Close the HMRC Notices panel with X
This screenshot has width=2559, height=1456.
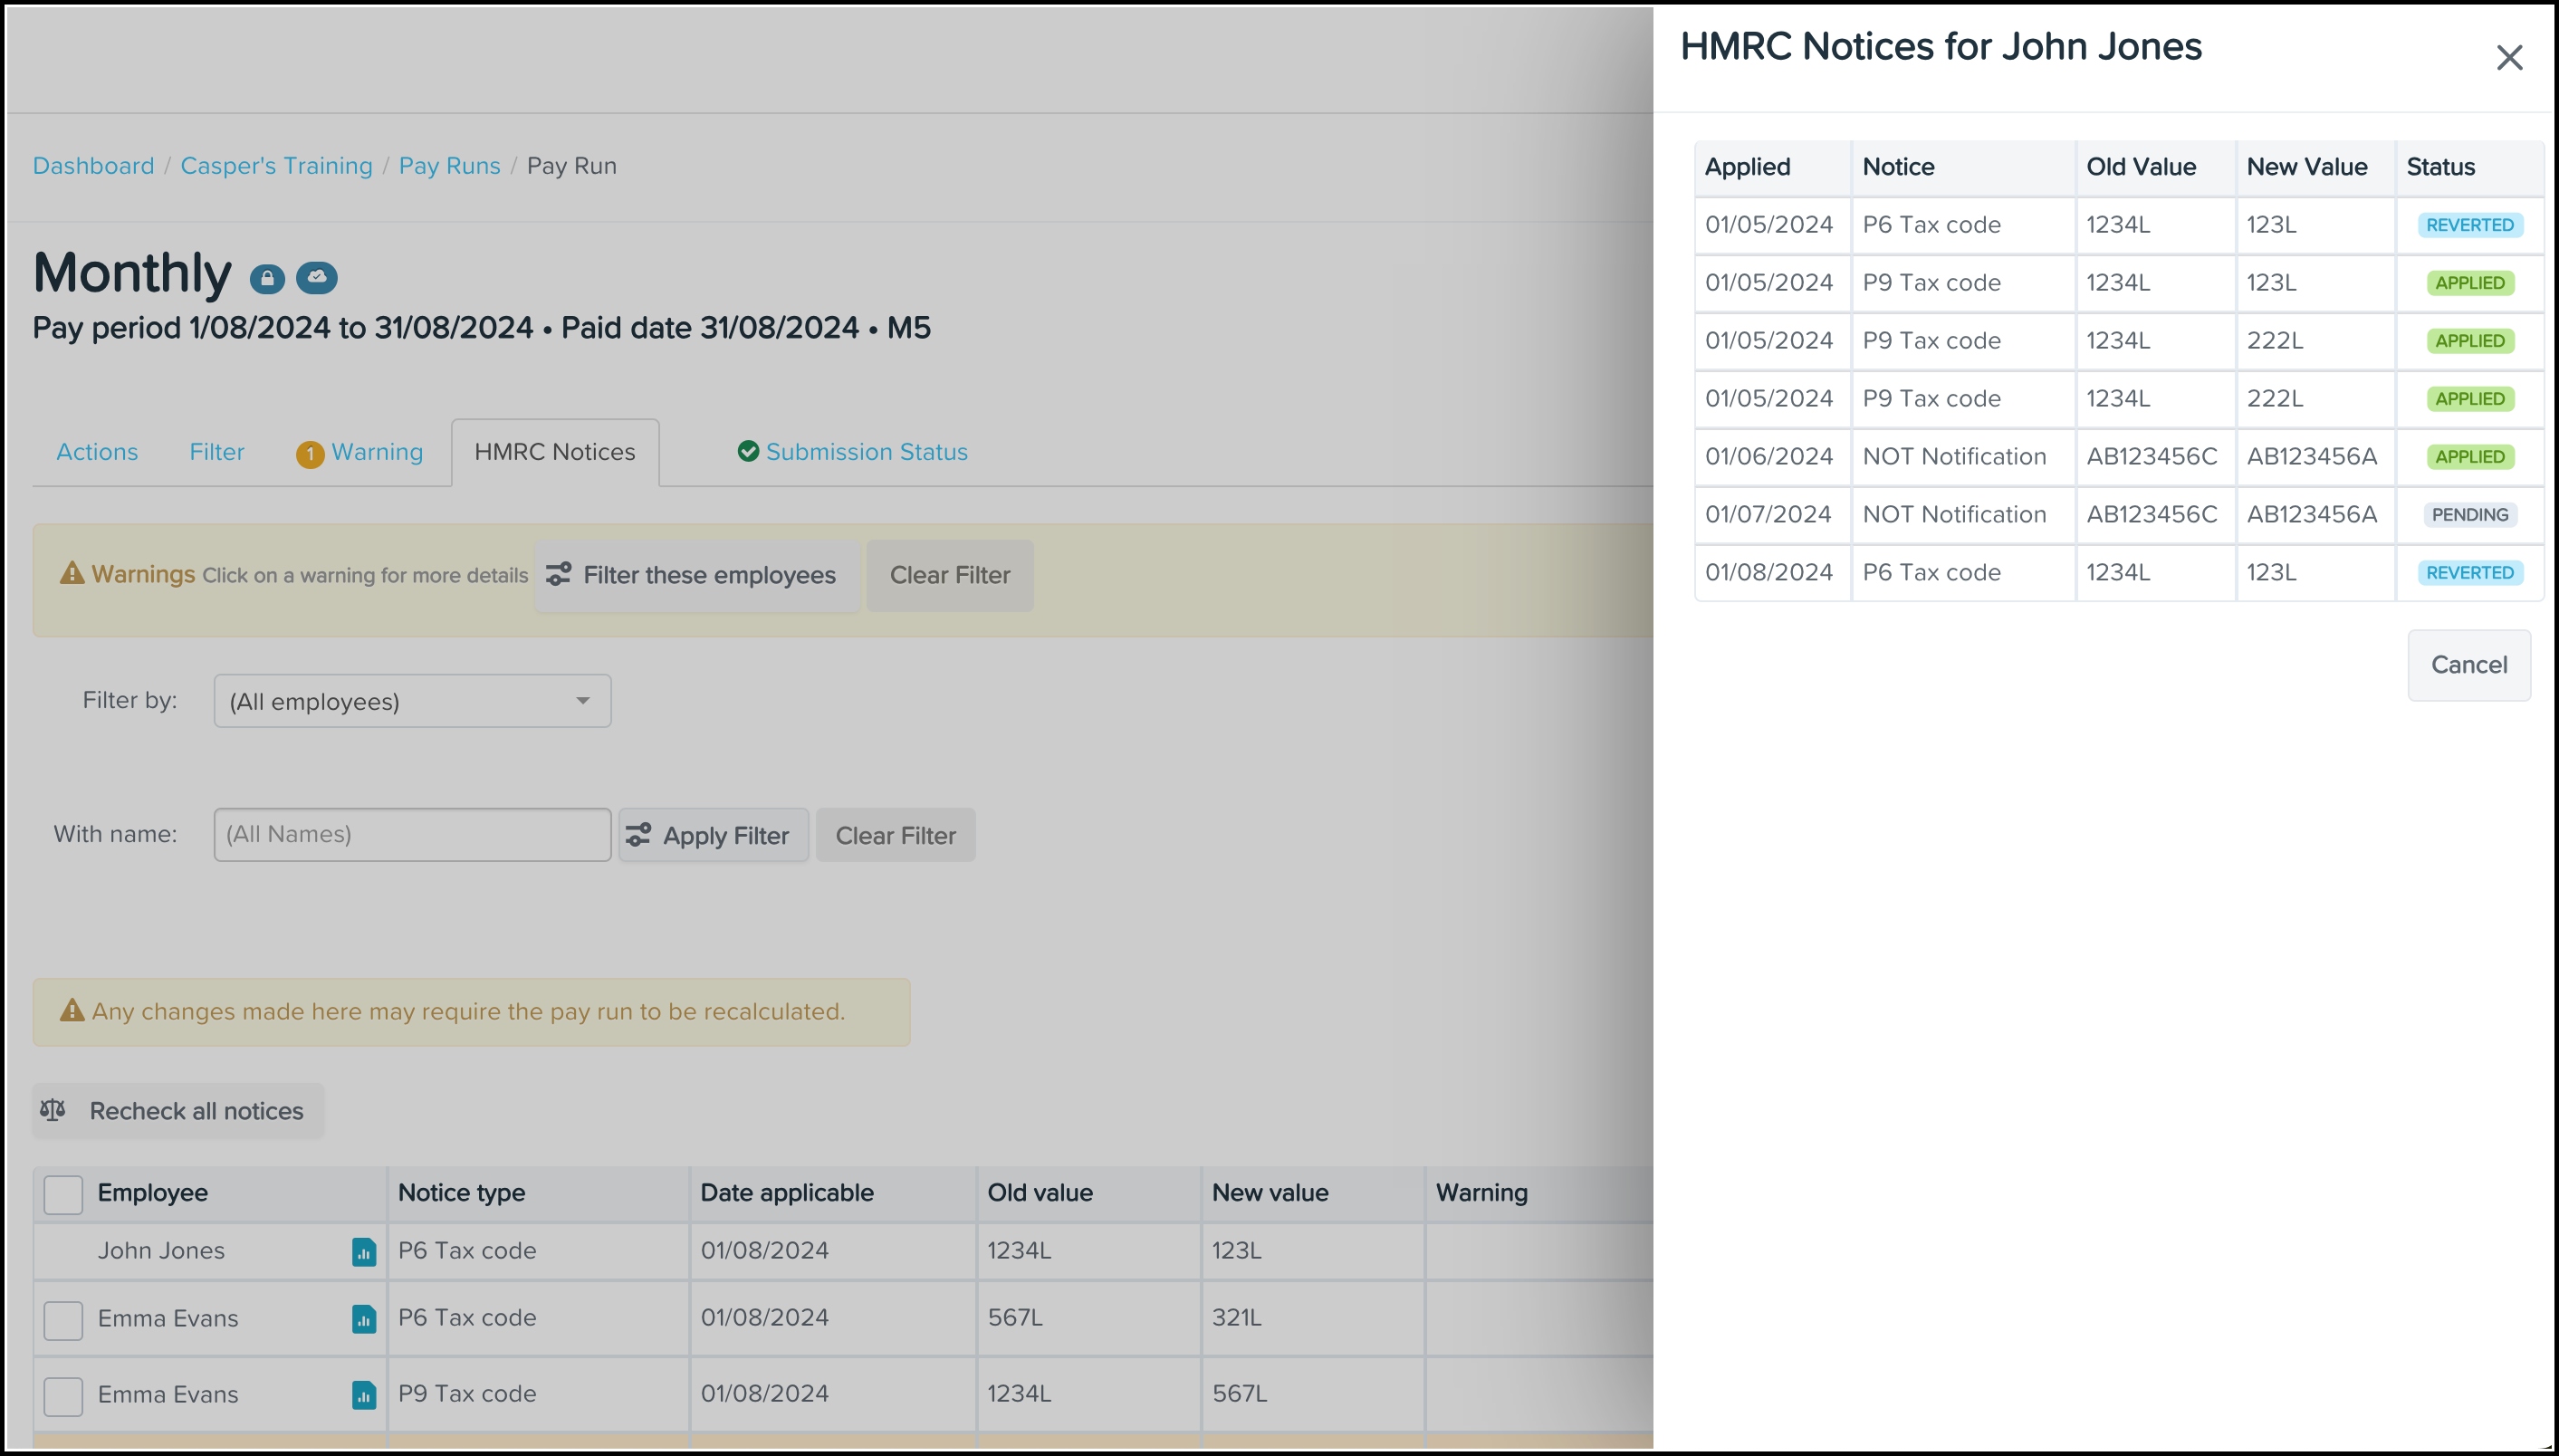tap(2509, 58)
